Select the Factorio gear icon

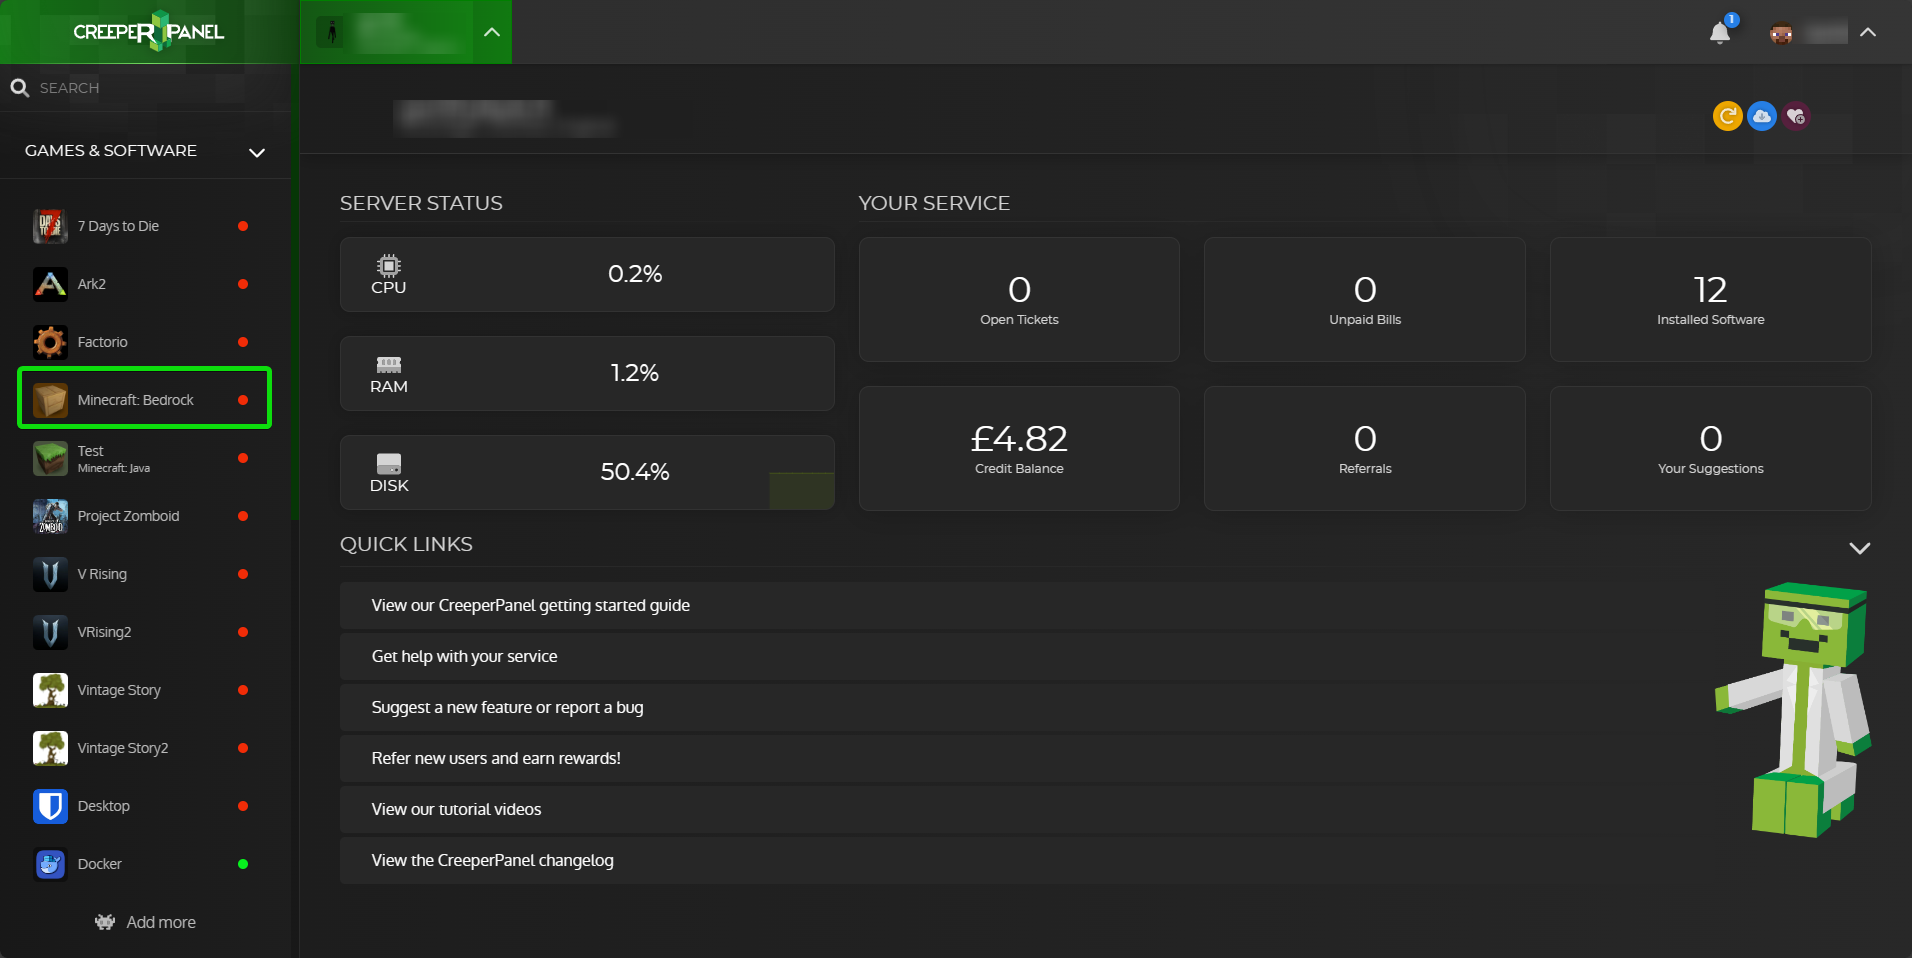pyautogui.click(x=50, y=342)
